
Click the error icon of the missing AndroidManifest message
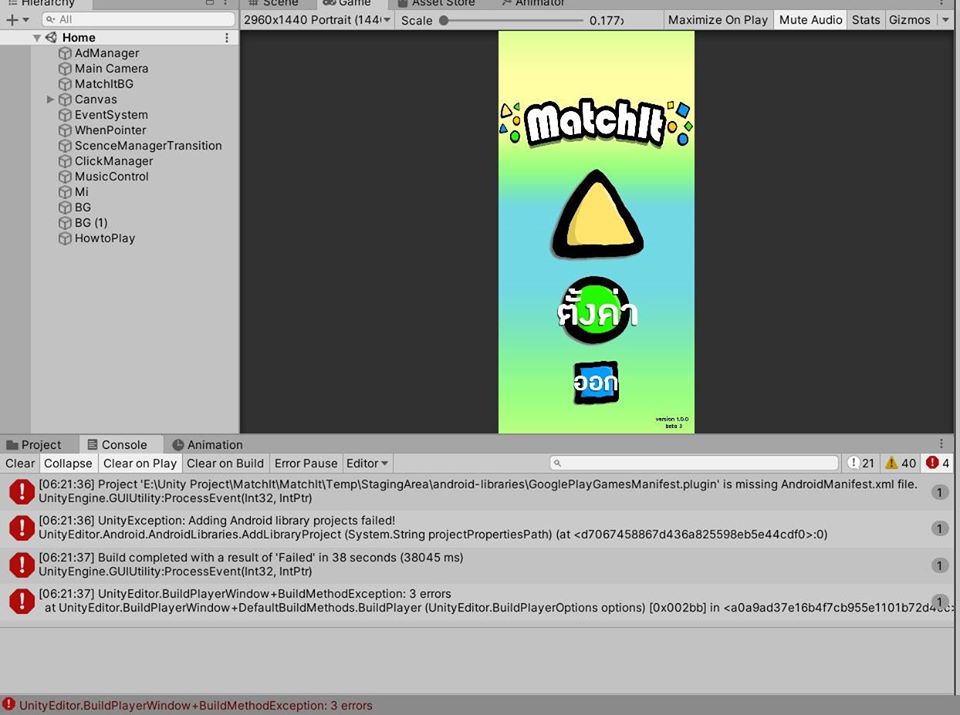[21, 492]
